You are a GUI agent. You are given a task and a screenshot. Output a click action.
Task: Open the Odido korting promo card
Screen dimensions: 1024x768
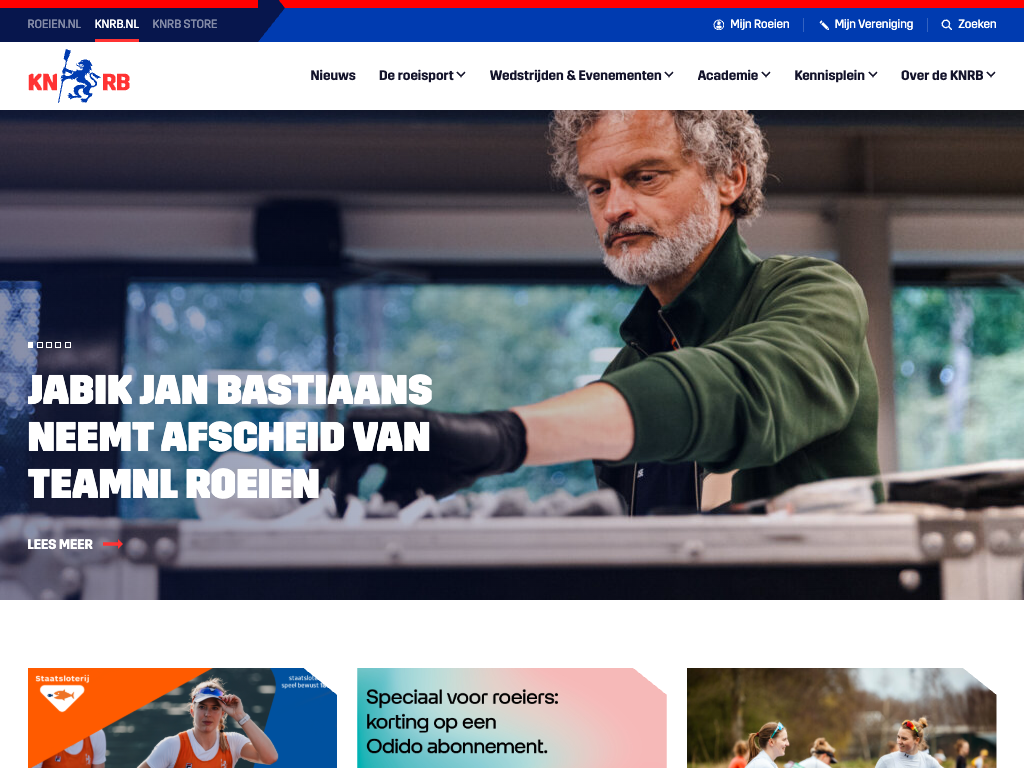pyautogui.click(x=511, y=718)
